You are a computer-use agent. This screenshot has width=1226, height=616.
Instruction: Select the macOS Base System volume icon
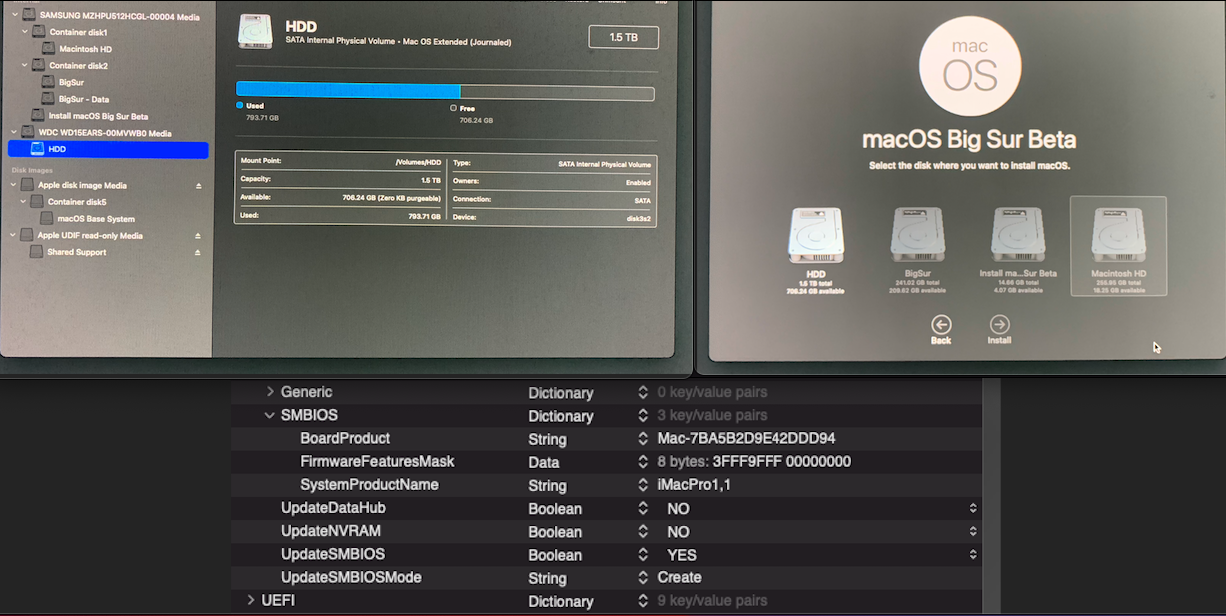pyautogui.click(x=48, y=218)
